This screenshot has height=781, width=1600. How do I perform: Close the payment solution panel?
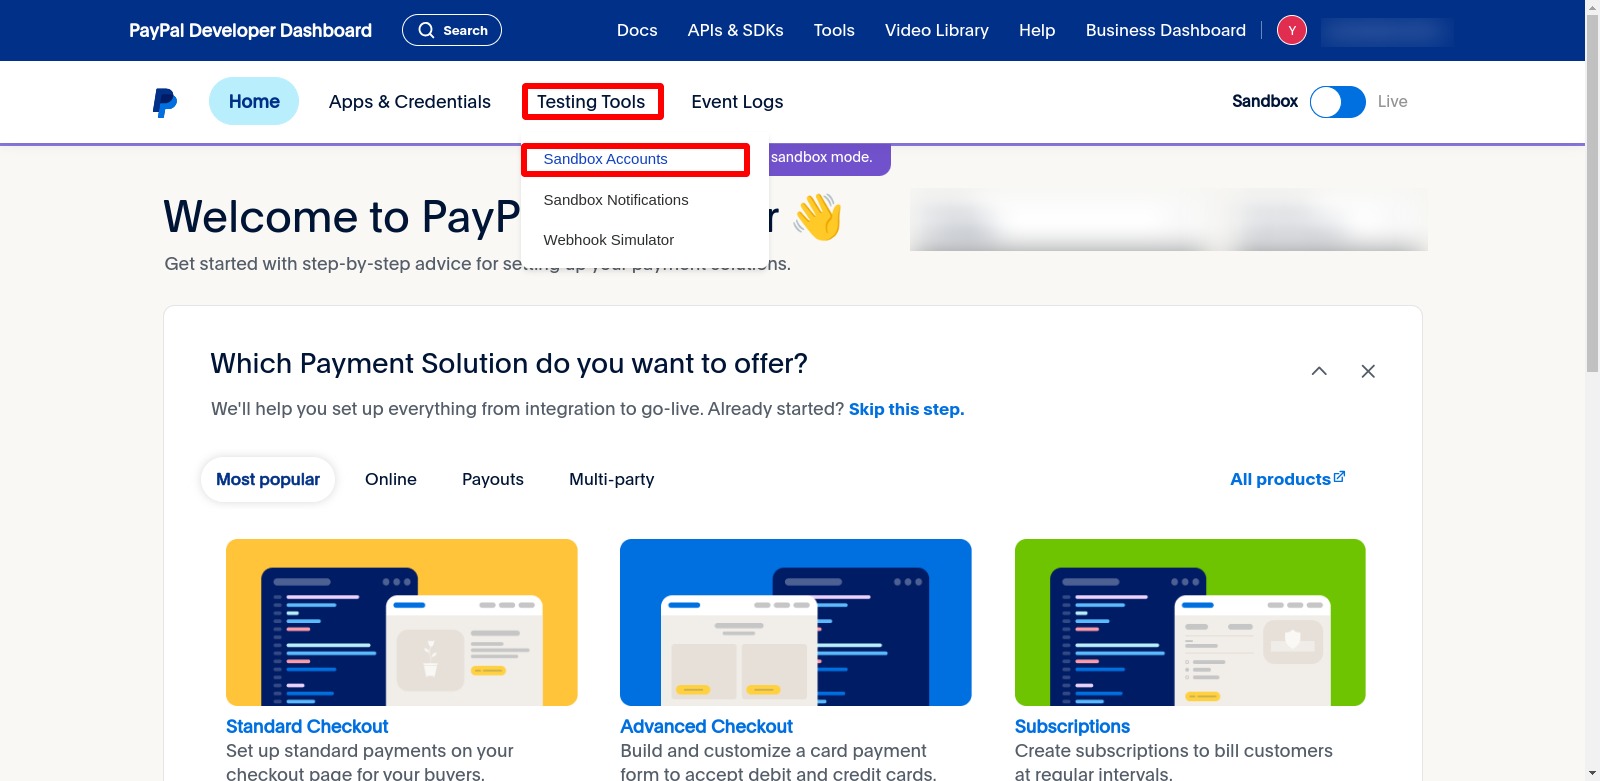1368,371
